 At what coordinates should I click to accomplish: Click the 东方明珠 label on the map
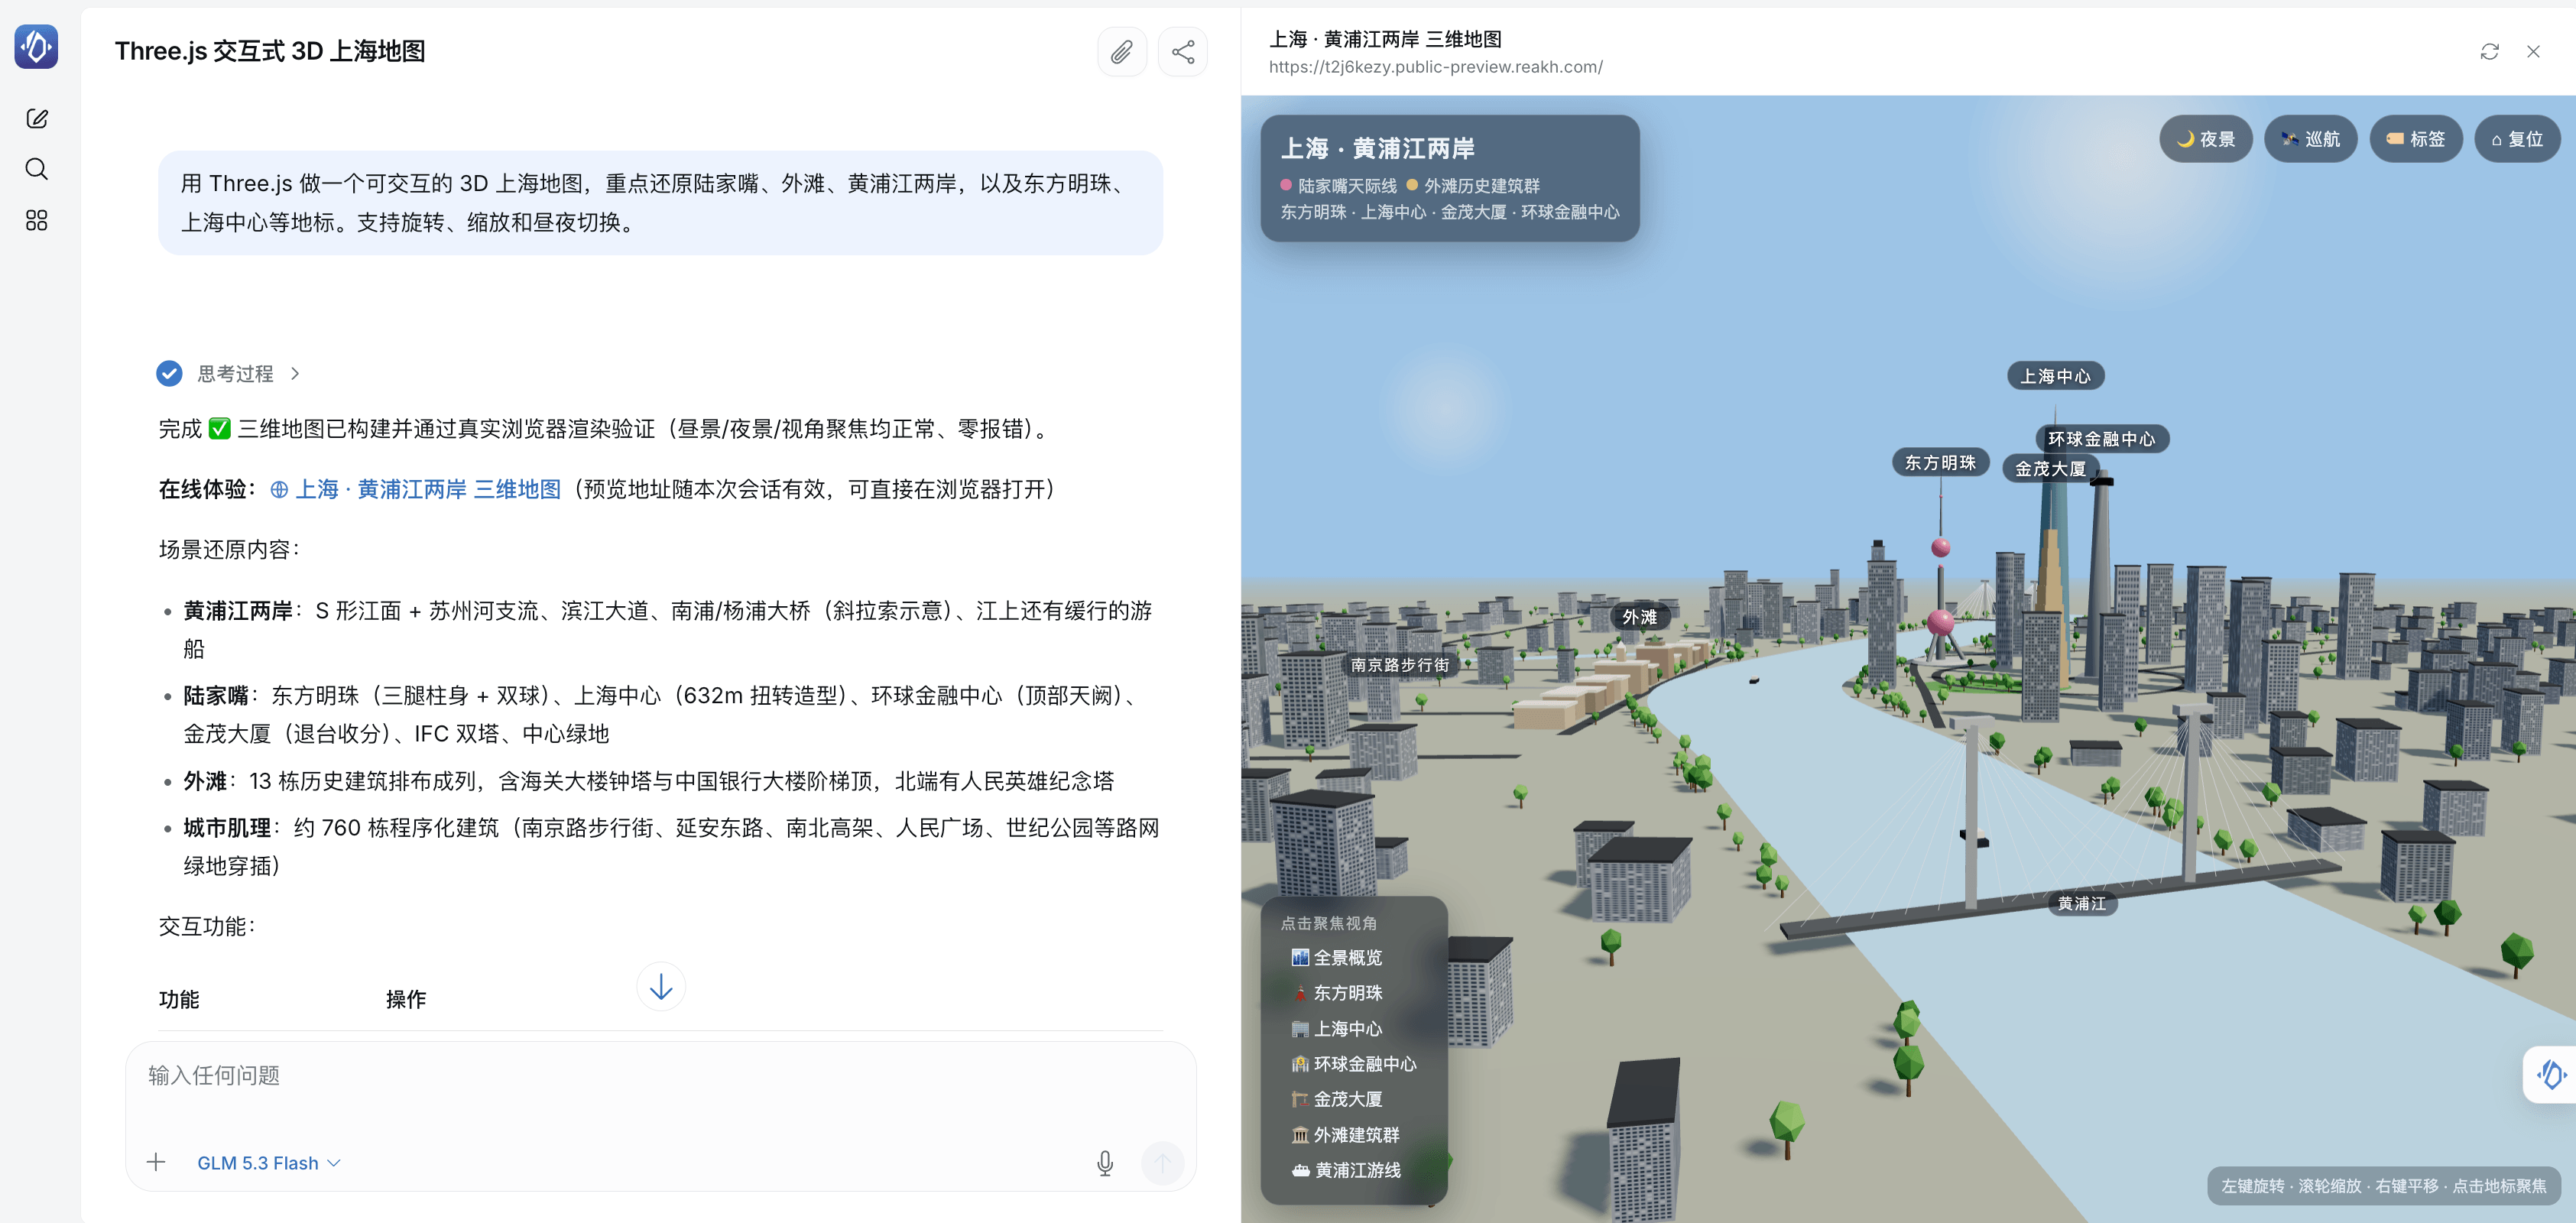(x=1940, y=462)
